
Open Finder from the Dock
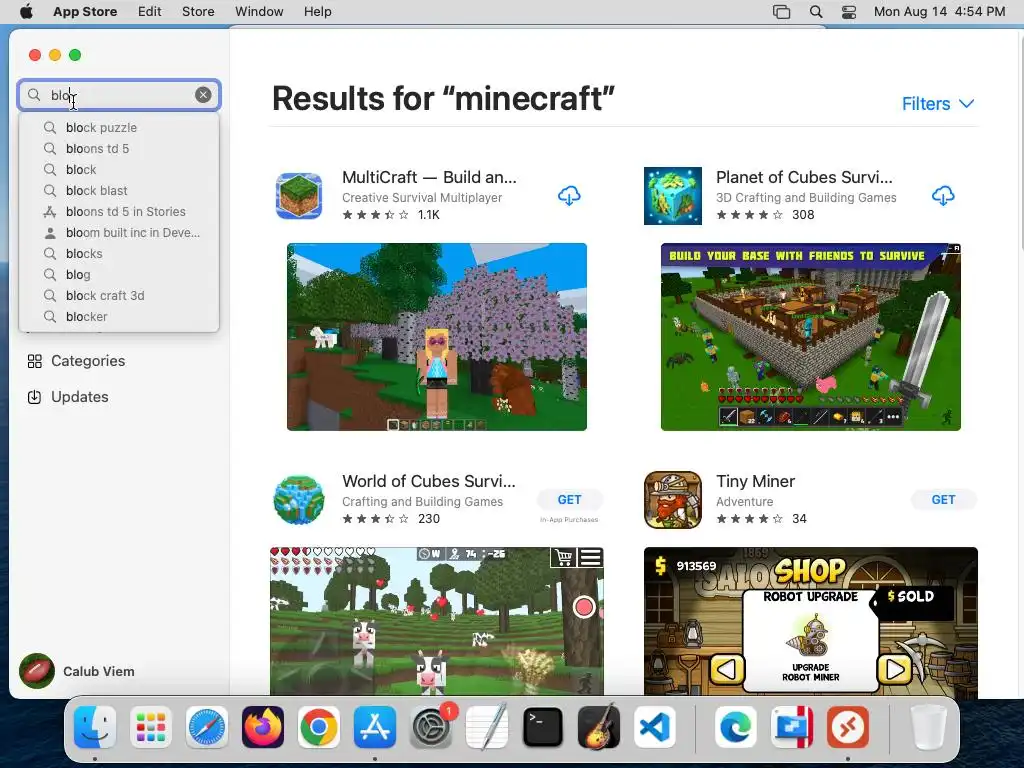click(x=95, y=727)
